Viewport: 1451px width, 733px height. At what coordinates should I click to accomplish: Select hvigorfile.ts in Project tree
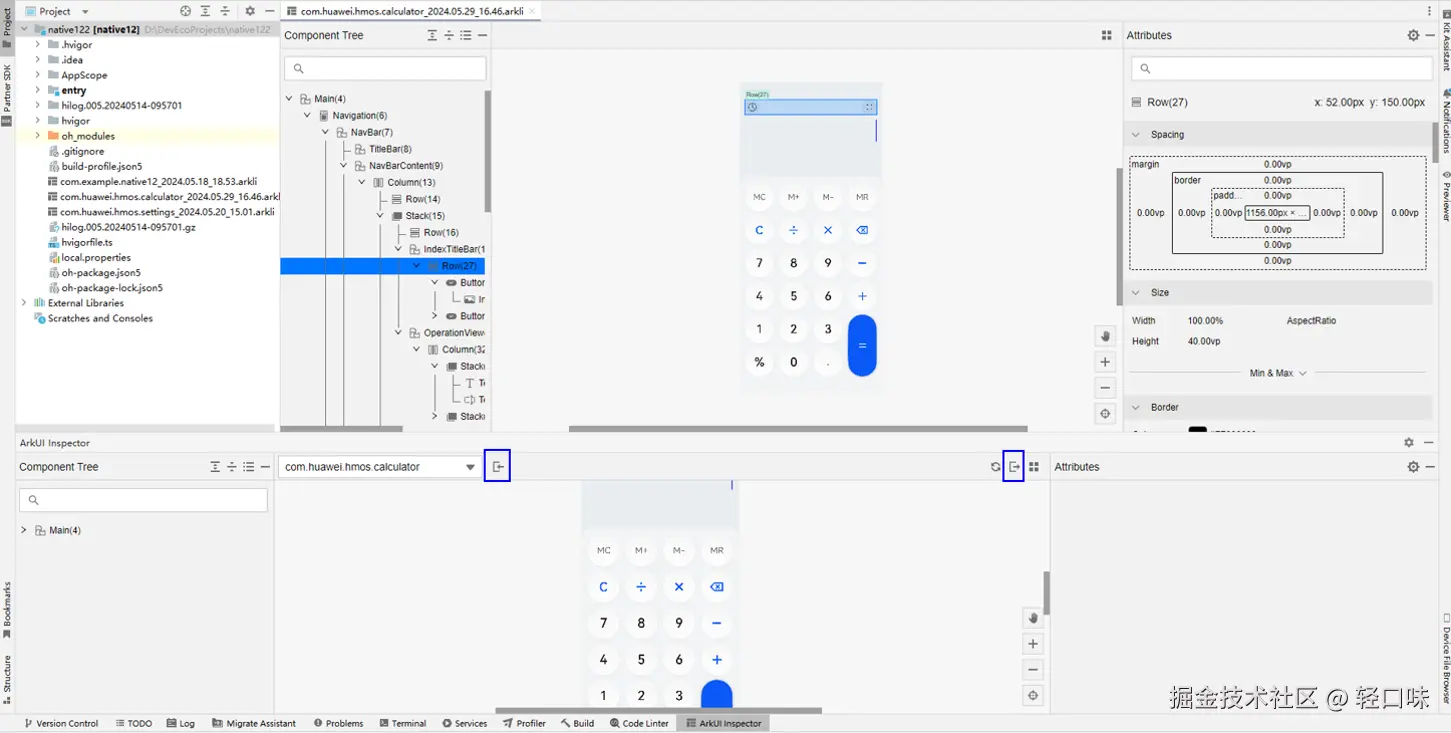87,242
